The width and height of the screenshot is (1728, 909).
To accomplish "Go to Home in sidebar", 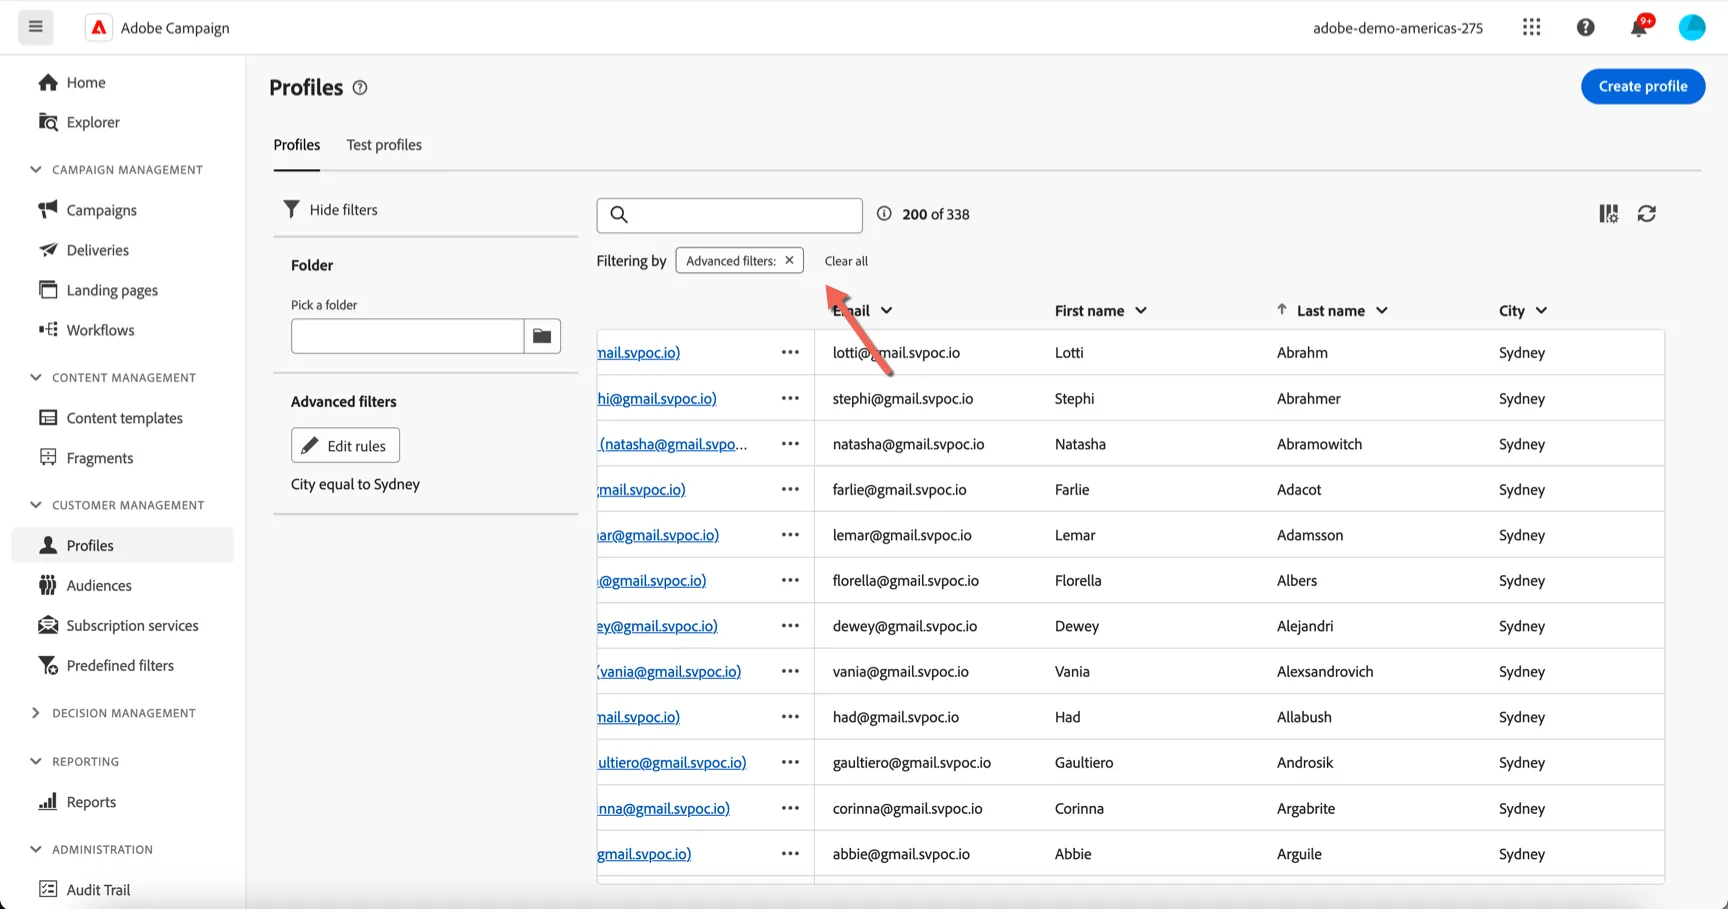I will (86, 82).
